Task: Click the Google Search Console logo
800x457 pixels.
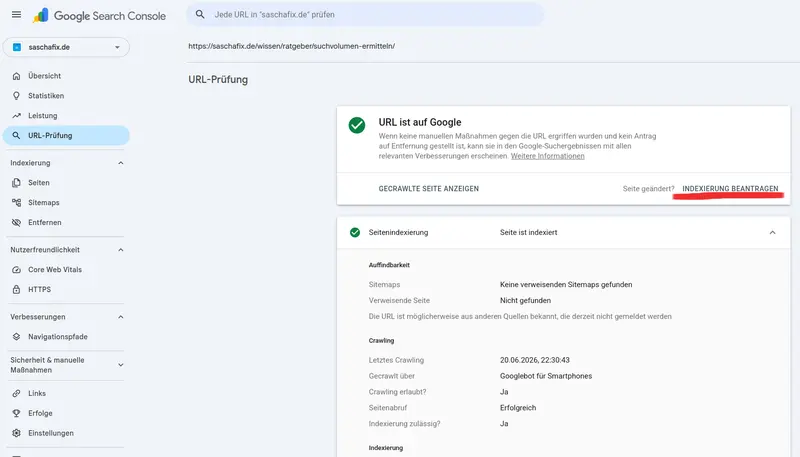Action: pyautogui.click(x=99, y=16)
